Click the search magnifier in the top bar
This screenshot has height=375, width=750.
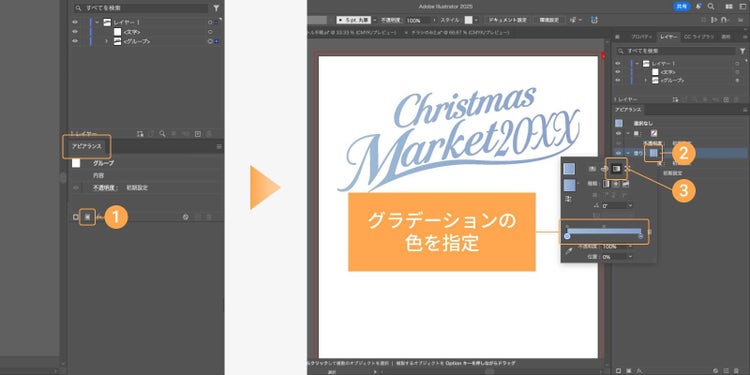point(711,7)
